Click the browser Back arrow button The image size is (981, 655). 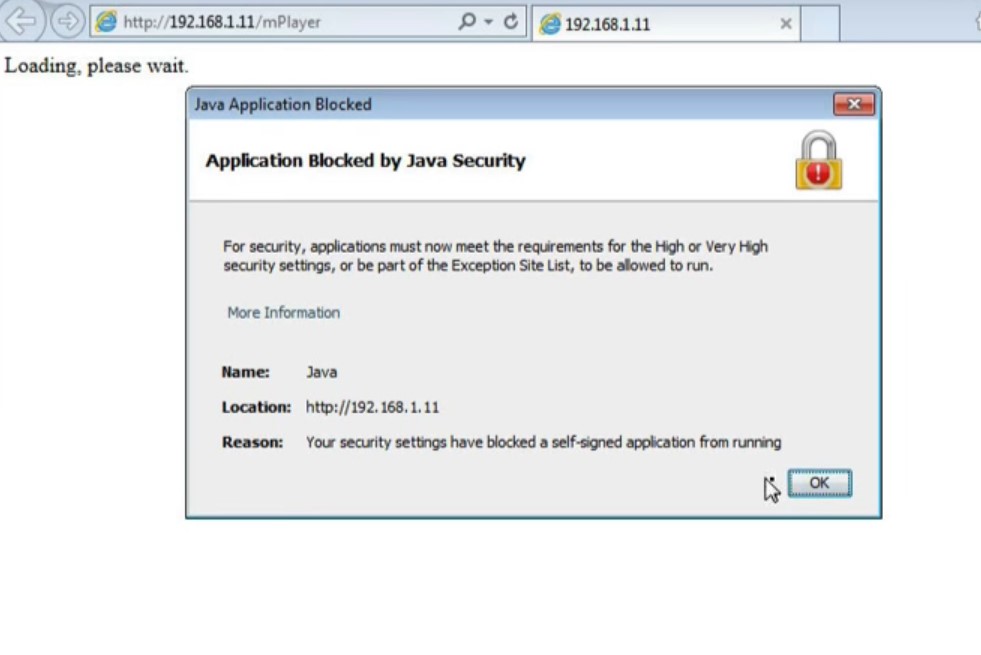click(x=21, y=21)
